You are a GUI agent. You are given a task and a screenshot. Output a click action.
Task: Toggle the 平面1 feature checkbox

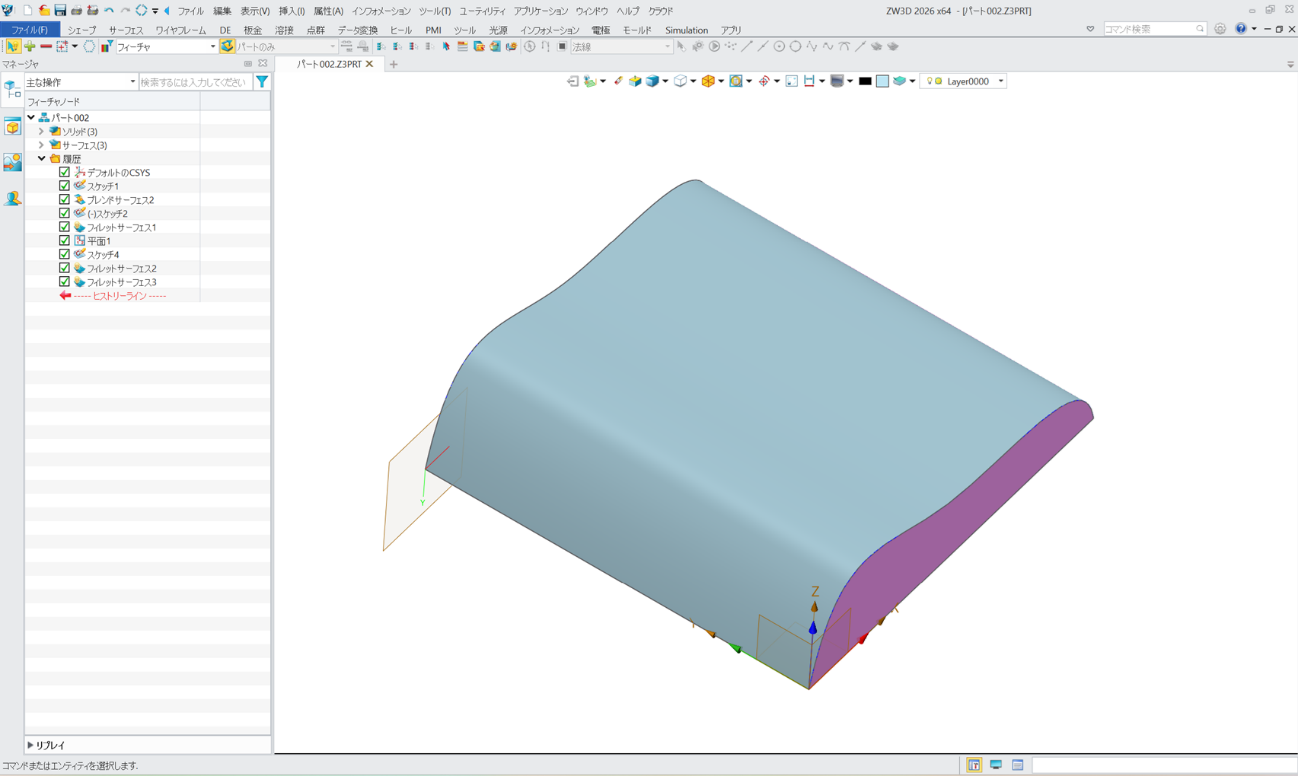65,241
